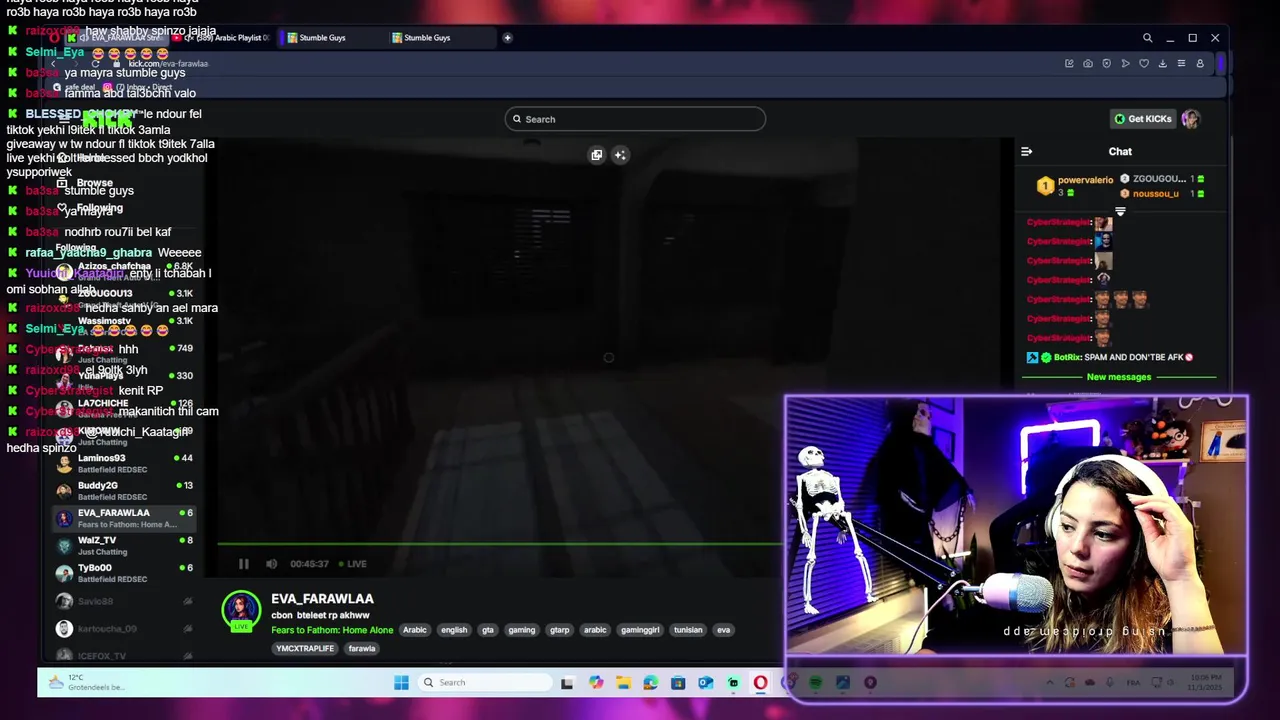Open EVA_FARAWLAA channel in sidebar
Viewport: 1280px width, 720px height.
click(124, 518)
